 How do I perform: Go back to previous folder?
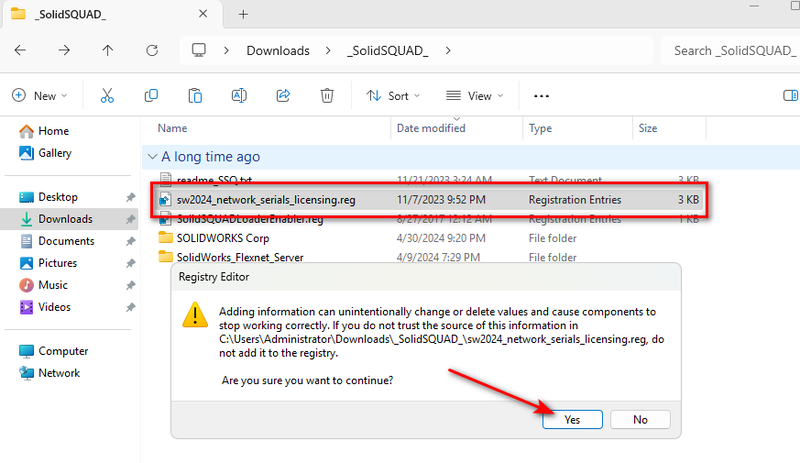pyautogui.click(x=20, y=50)
